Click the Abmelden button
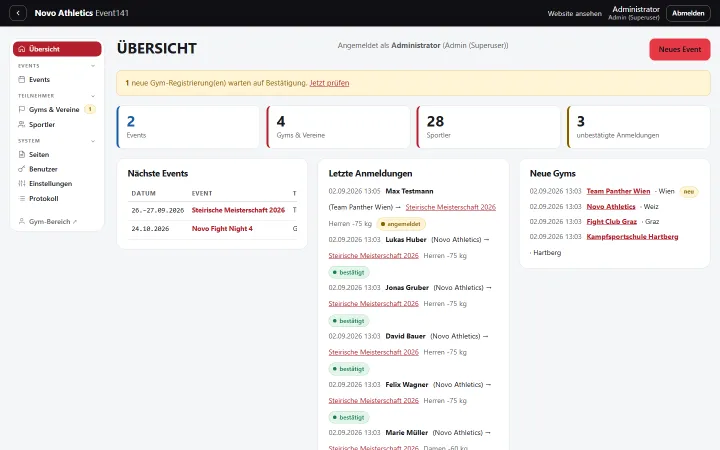 (x=688, y=13)
